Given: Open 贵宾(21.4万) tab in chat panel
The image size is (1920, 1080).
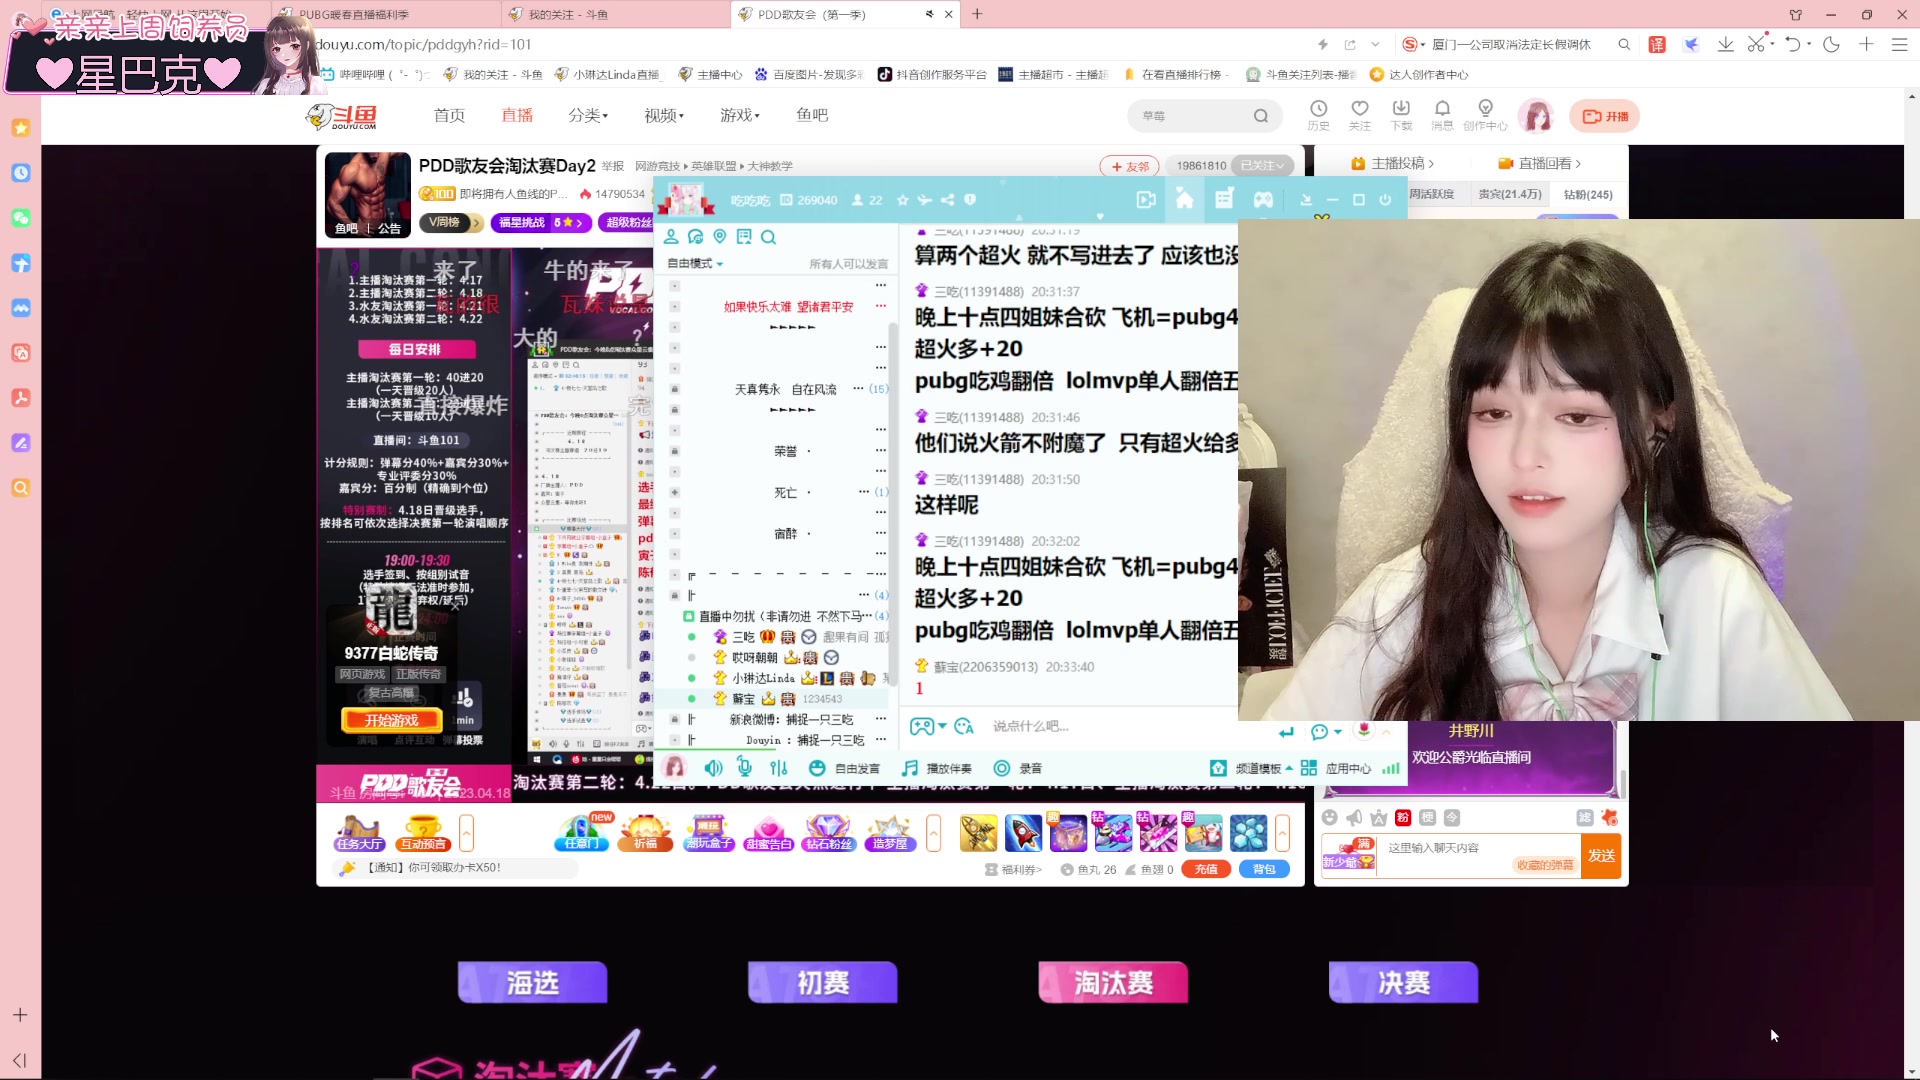Looking at the screenshot, I should (1509, 194).
